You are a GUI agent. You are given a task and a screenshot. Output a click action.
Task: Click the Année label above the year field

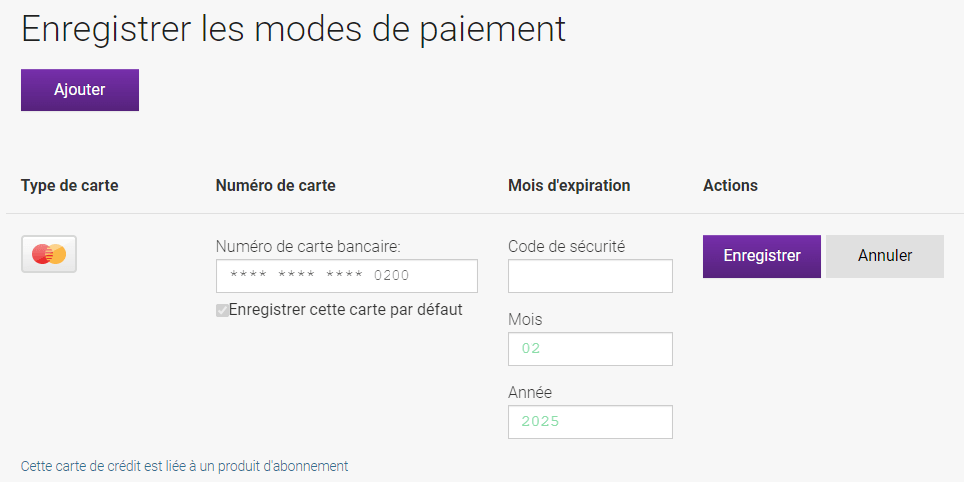(x=530, y=392)
